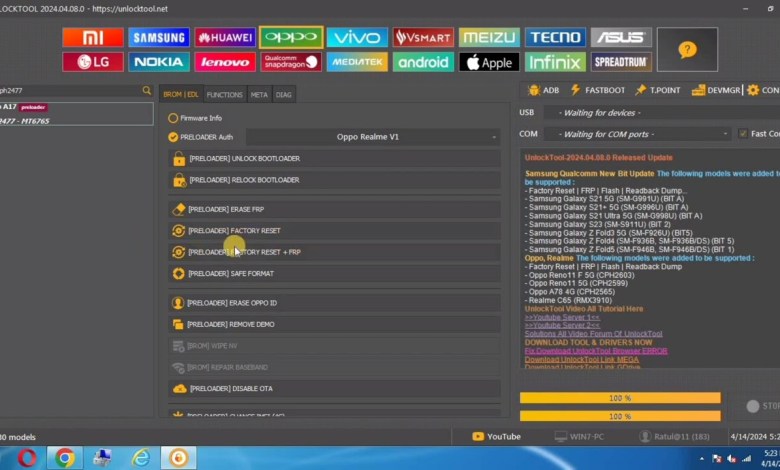Click [PRELOADER] REMOVE DEMO
This screenshot has width=780, height=470.
pos(334,324)
